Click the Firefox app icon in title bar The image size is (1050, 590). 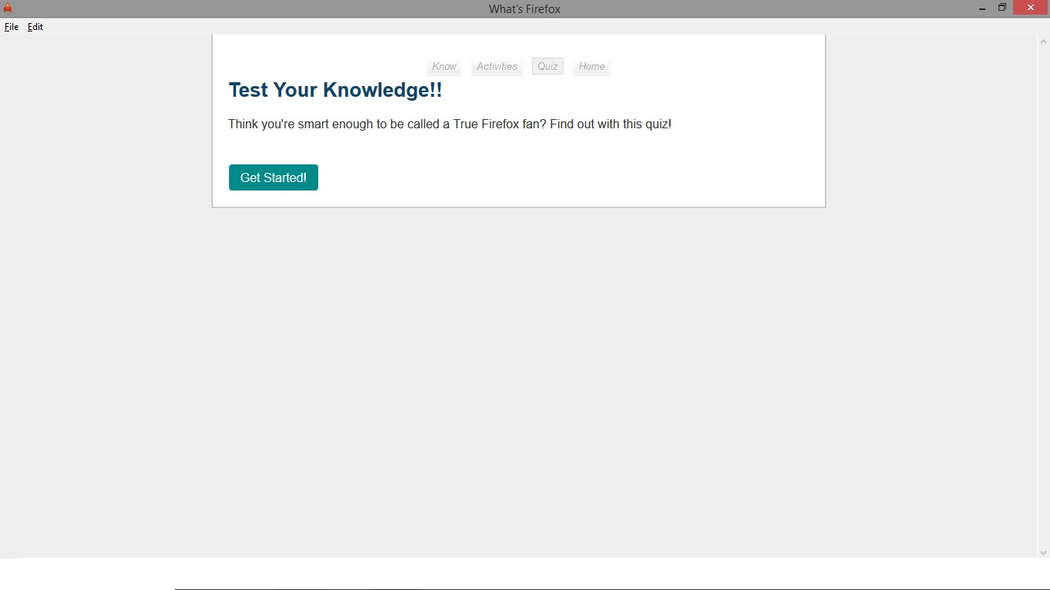click(x=7, y=8)
